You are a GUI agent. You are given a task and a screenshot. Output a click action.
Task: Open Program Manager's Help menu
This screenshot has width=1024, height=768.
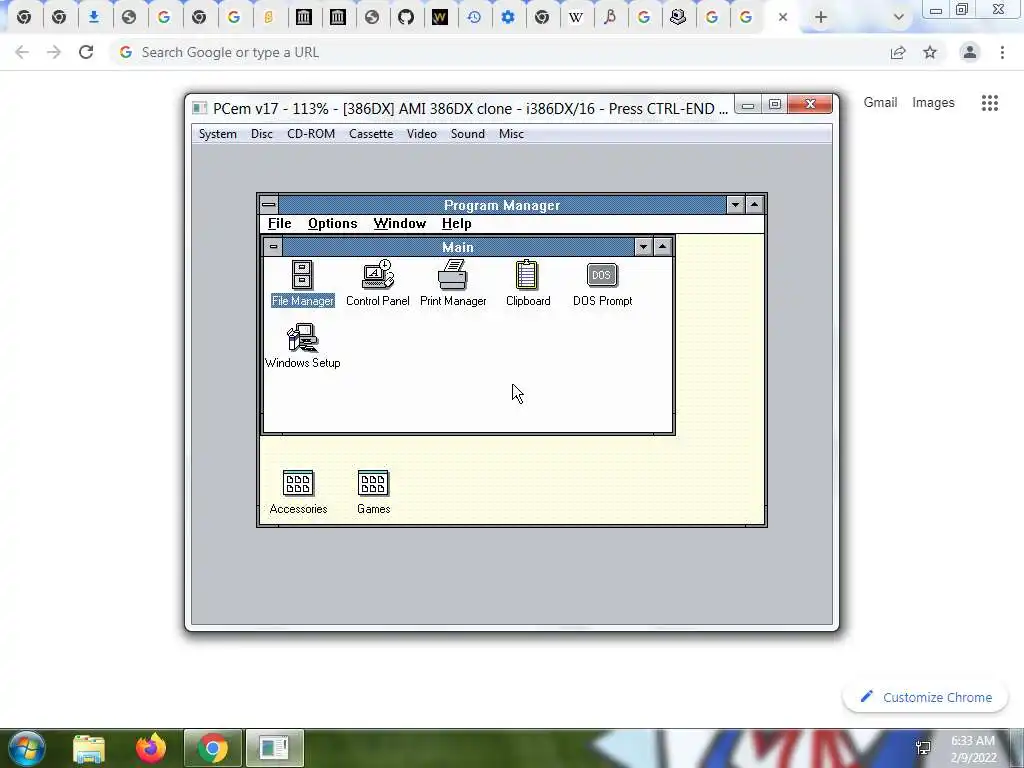[456, 223]
